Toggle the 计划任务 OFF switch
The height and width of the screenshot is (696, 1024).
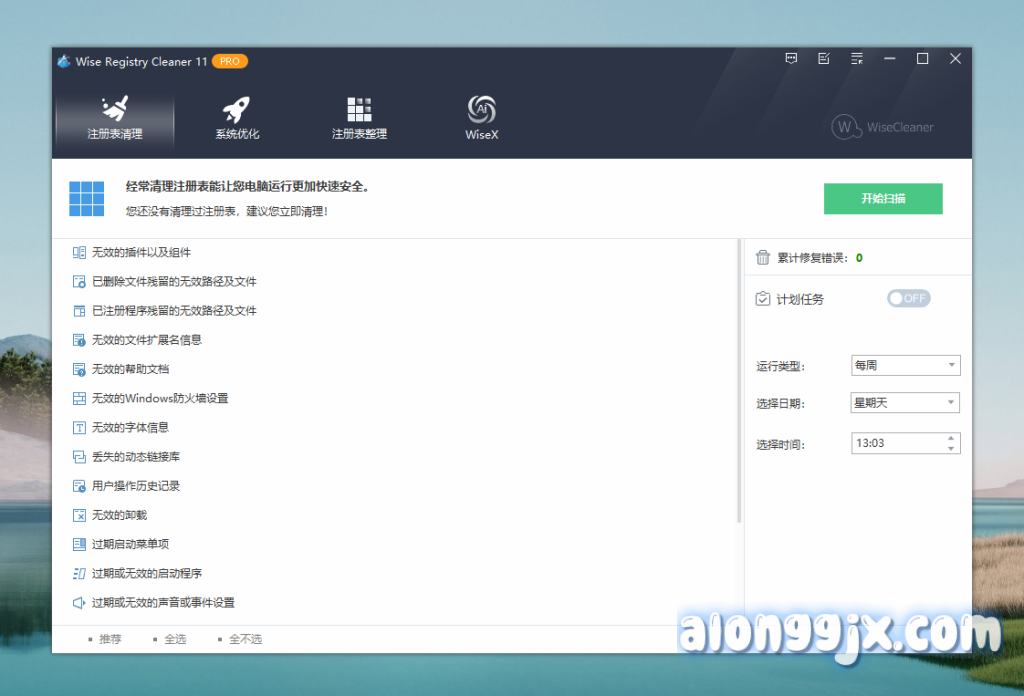[x=908, y=298]
